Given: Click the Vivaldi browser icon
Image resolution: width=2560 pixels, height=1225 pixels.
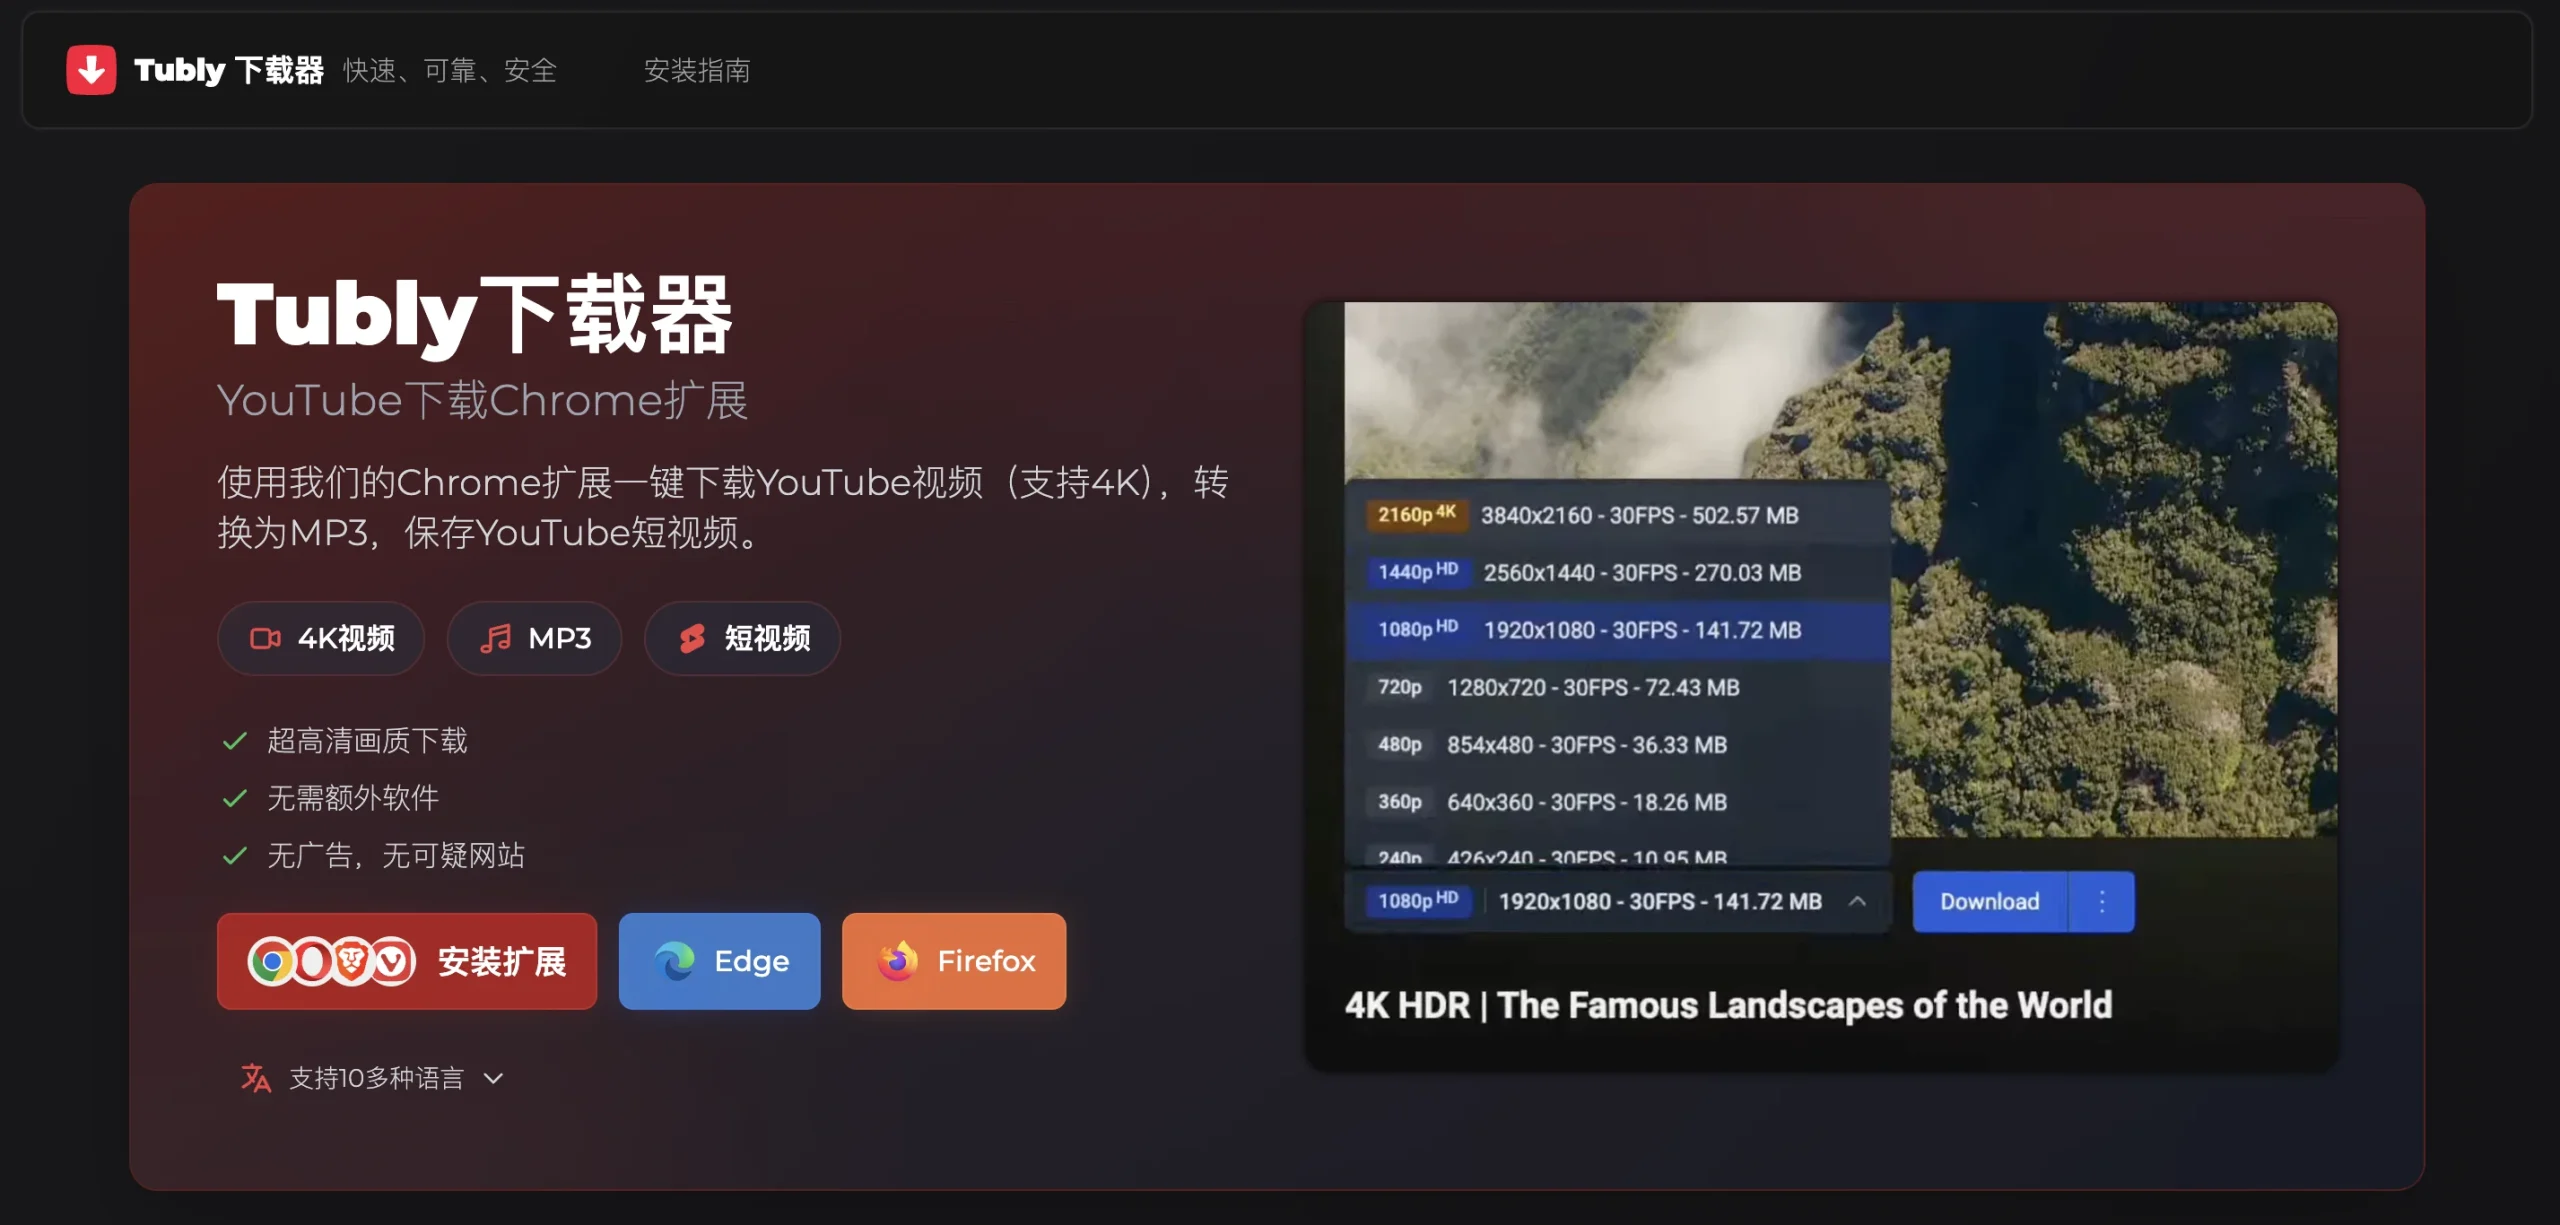Looking at the screenshot, I should pyautogui.click(x=392, y=962).
